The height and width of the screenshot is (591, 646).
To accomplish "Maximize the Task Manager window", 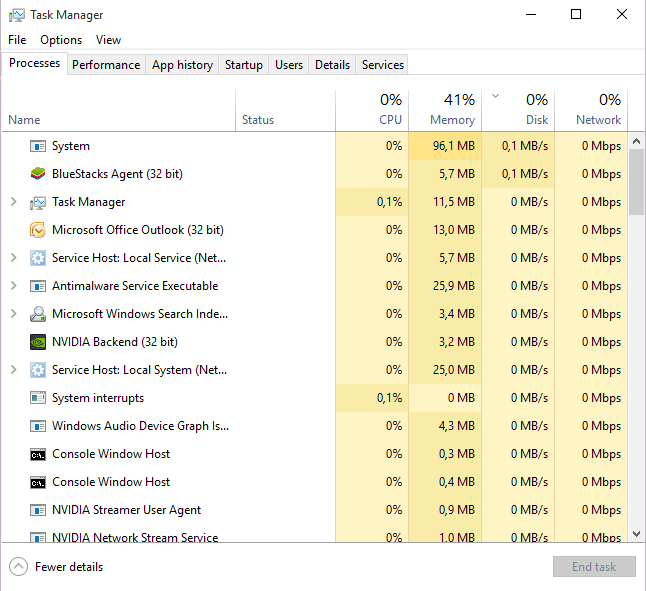I will 576,14.
